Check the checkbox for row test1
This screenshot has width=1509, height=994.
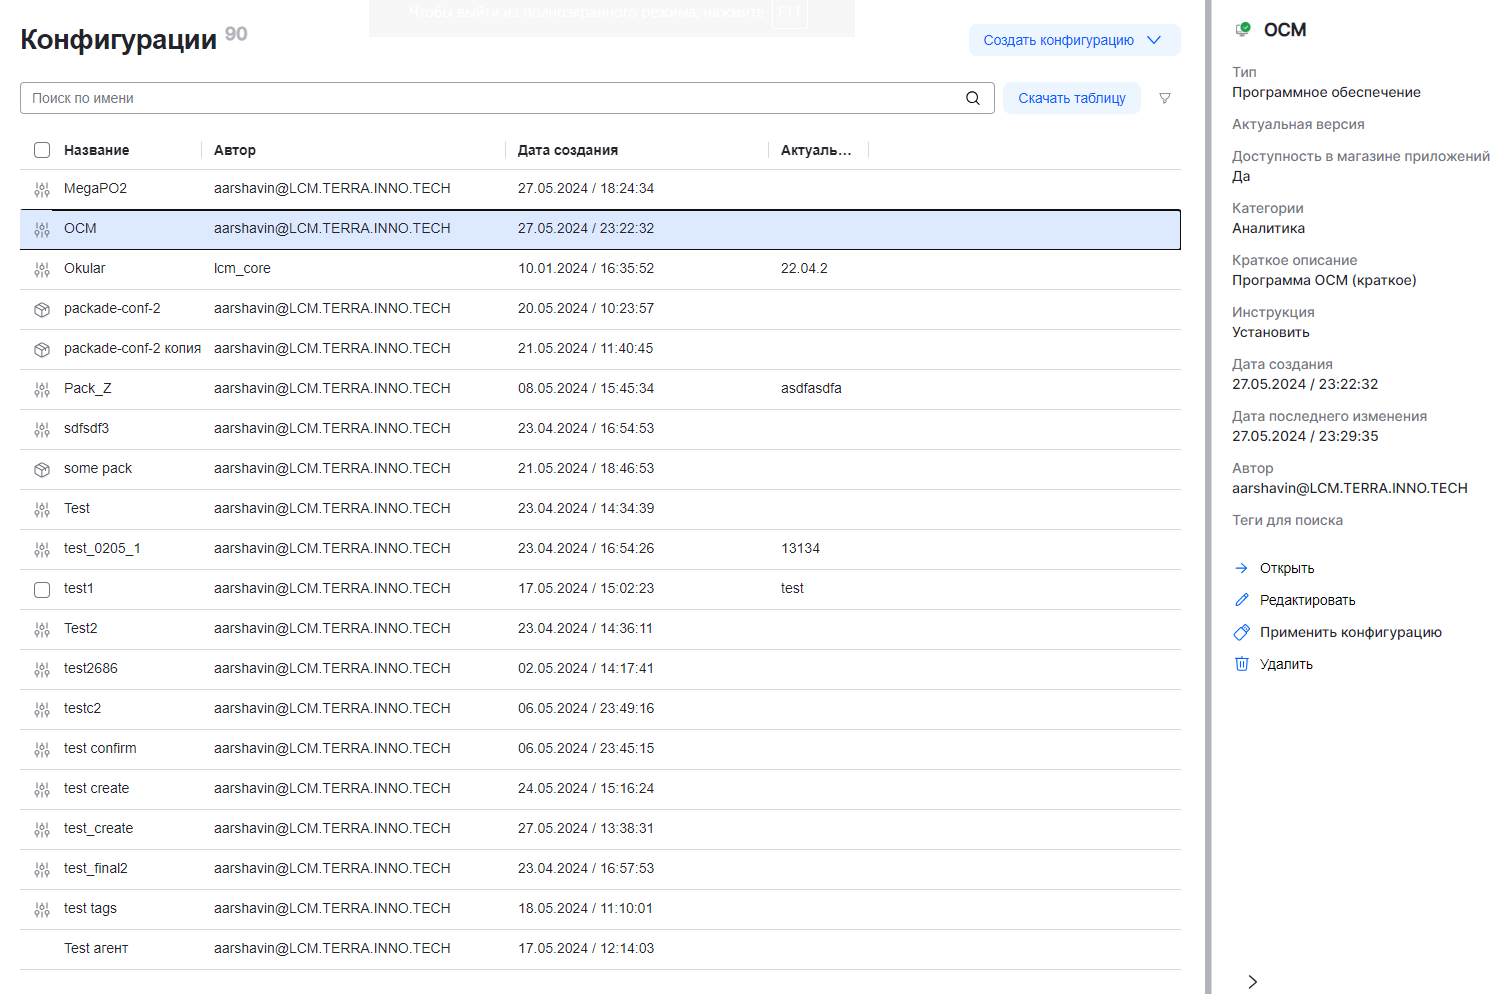42,589
